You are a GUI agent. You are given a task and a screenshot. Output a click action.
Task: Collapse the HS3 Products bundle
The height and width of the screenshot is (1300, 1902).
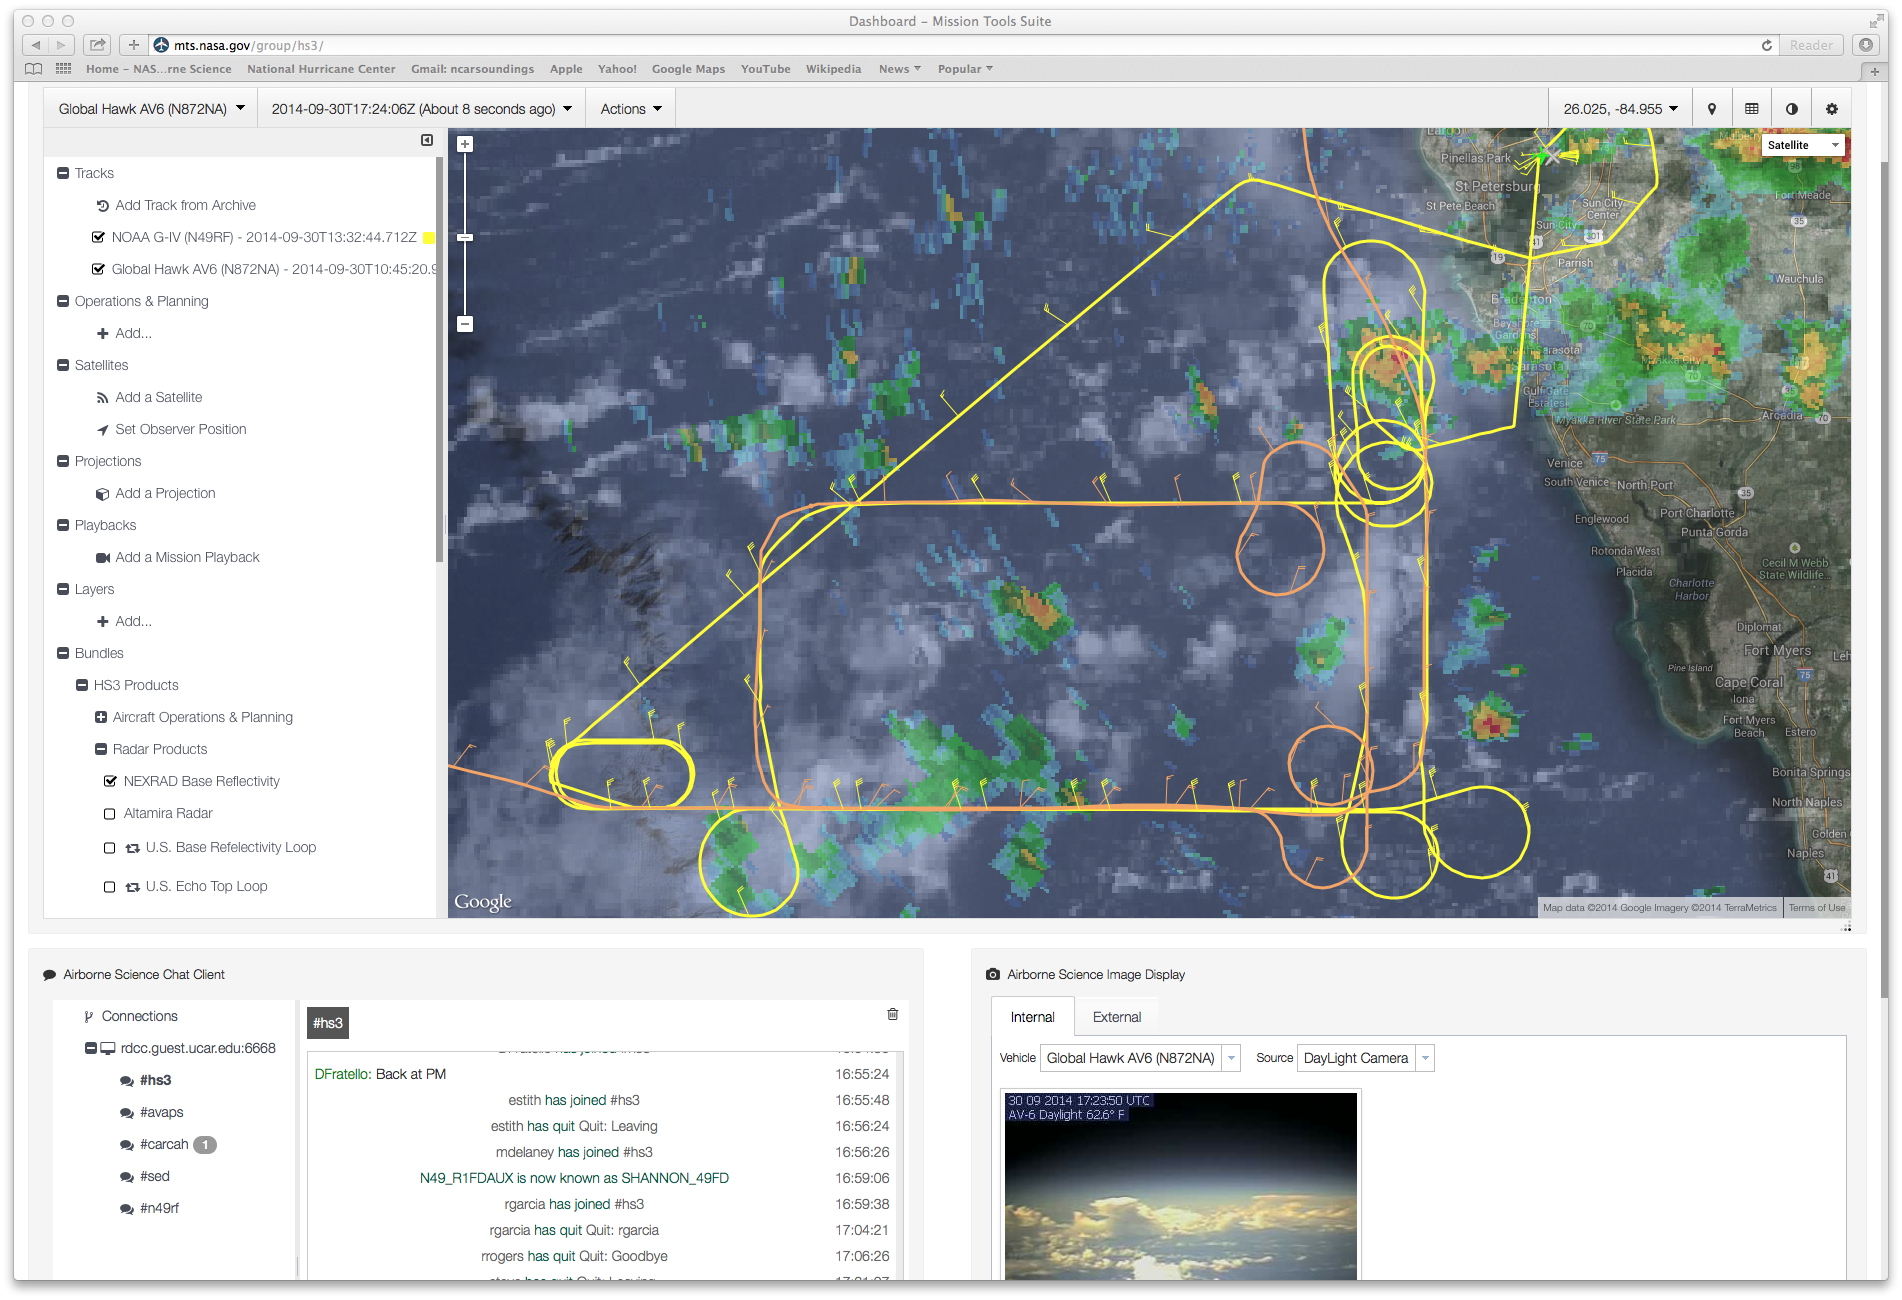tap(82, 685)
